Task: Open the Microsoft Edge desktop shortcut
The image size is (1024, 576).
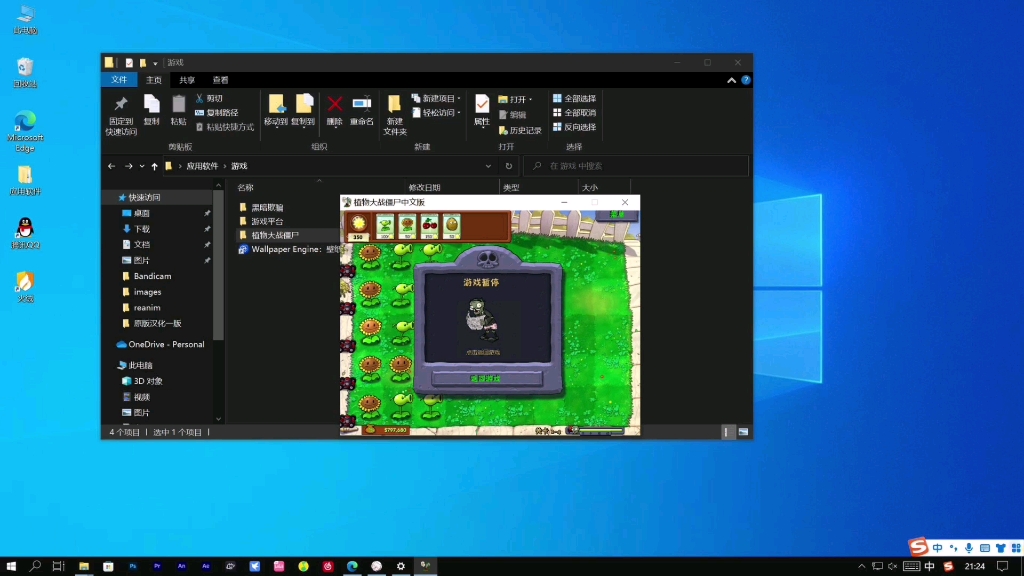Action: click(25, 131)
